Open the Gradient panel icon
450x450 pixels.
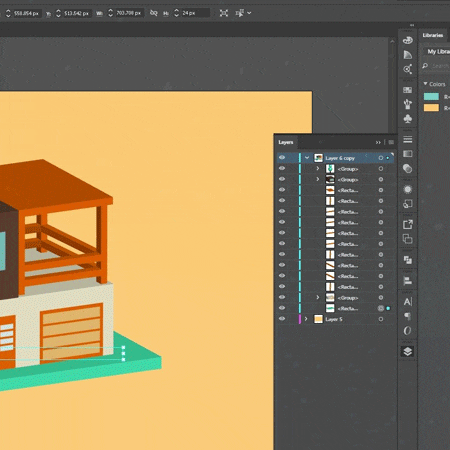pyautogui.click(x=407, y=154)
